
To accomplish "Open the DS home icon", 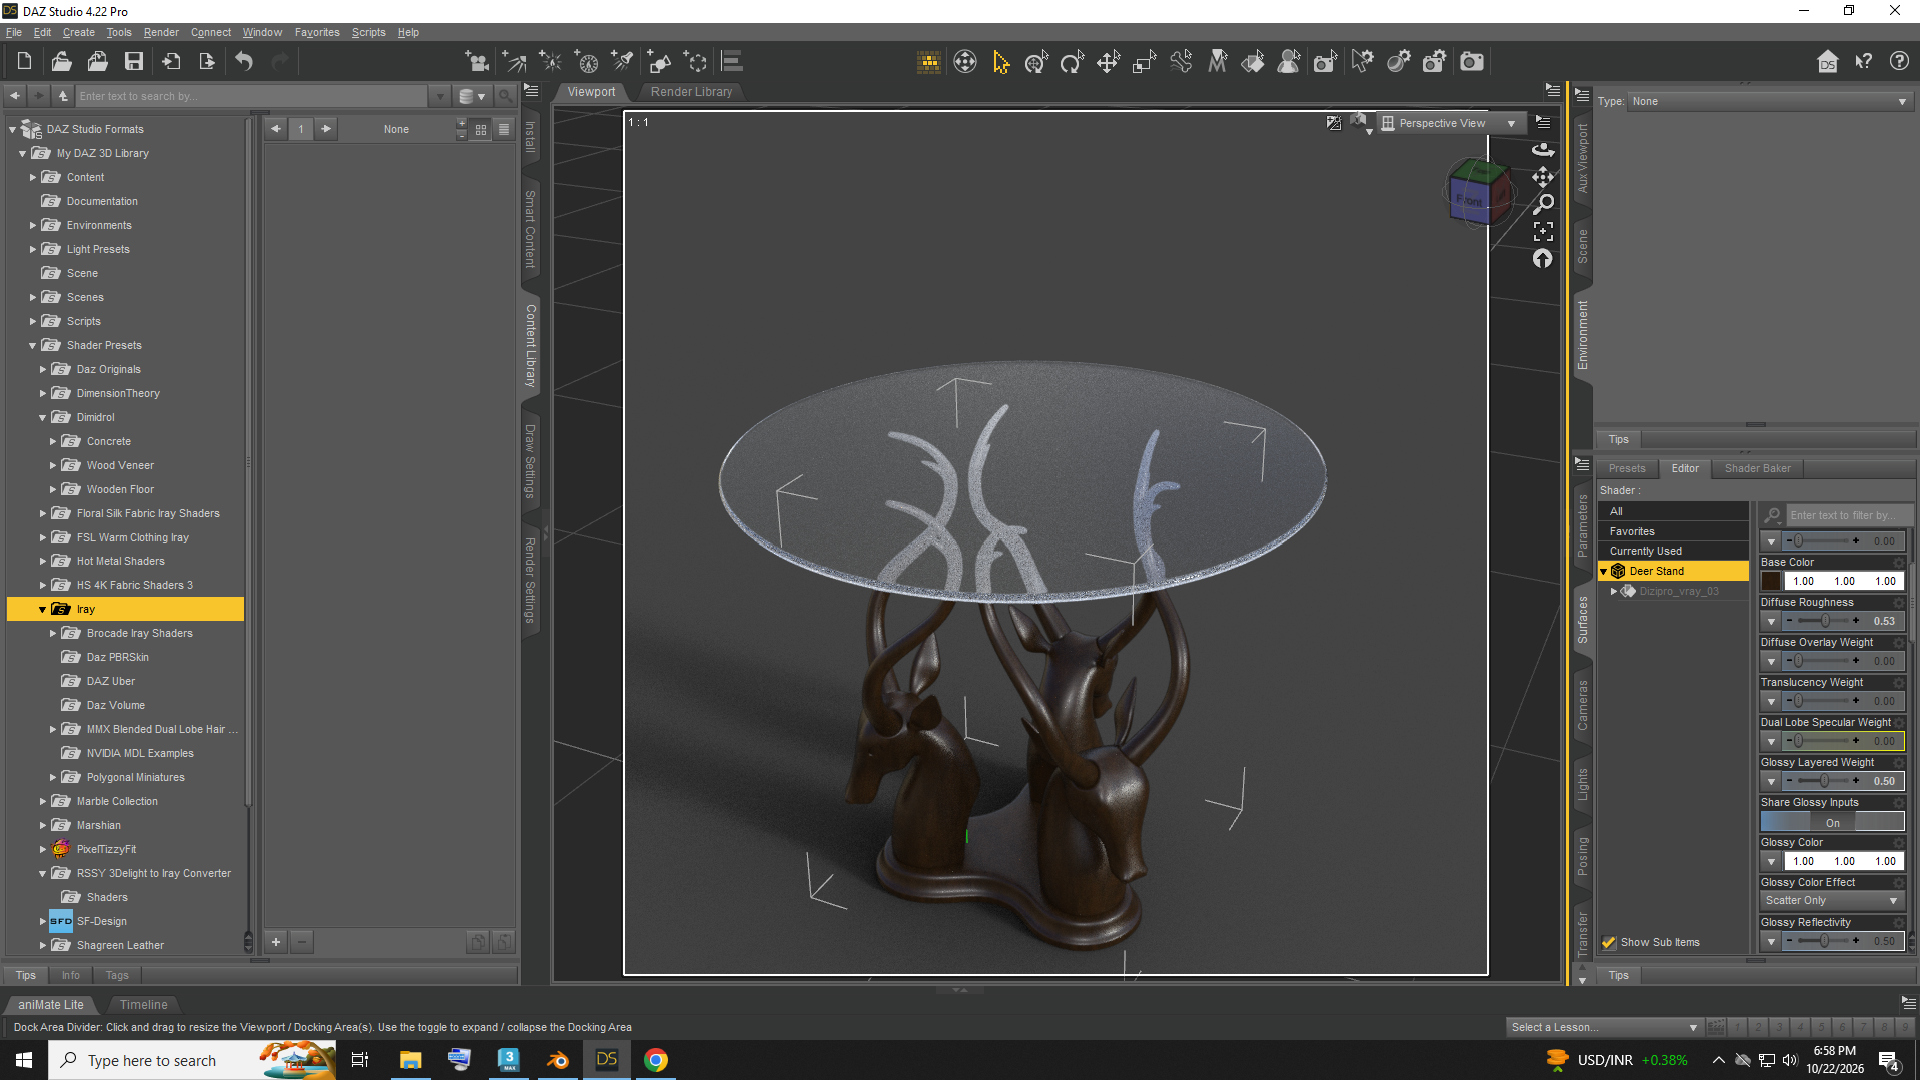I will pos(1827,62).
